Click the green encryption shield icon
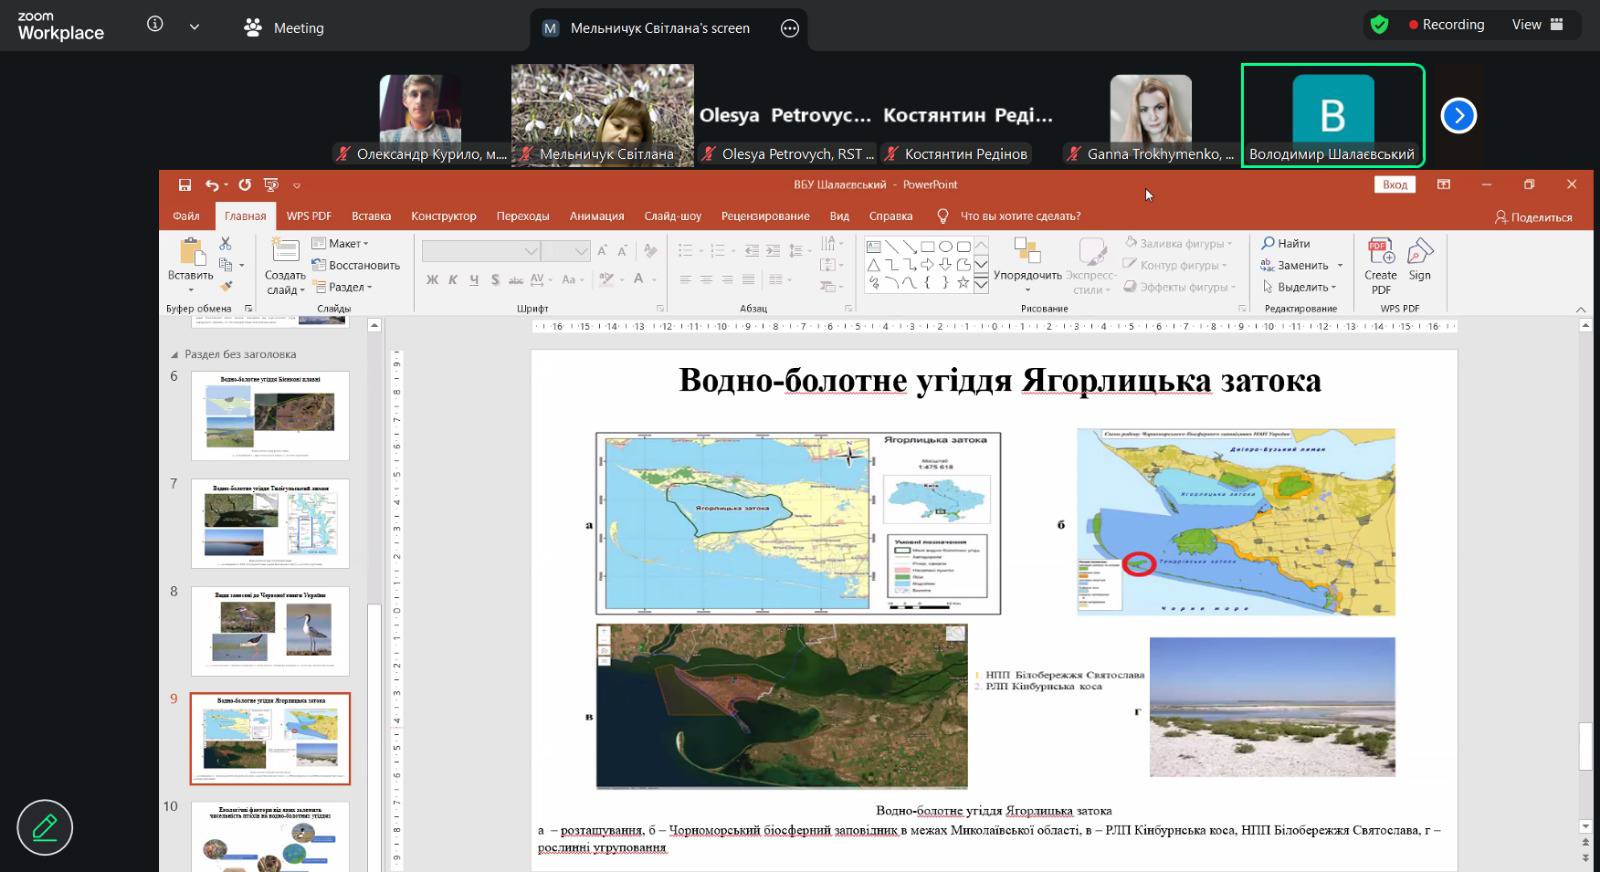Screen dimensions: 1600x872 tap(1379, 25)
